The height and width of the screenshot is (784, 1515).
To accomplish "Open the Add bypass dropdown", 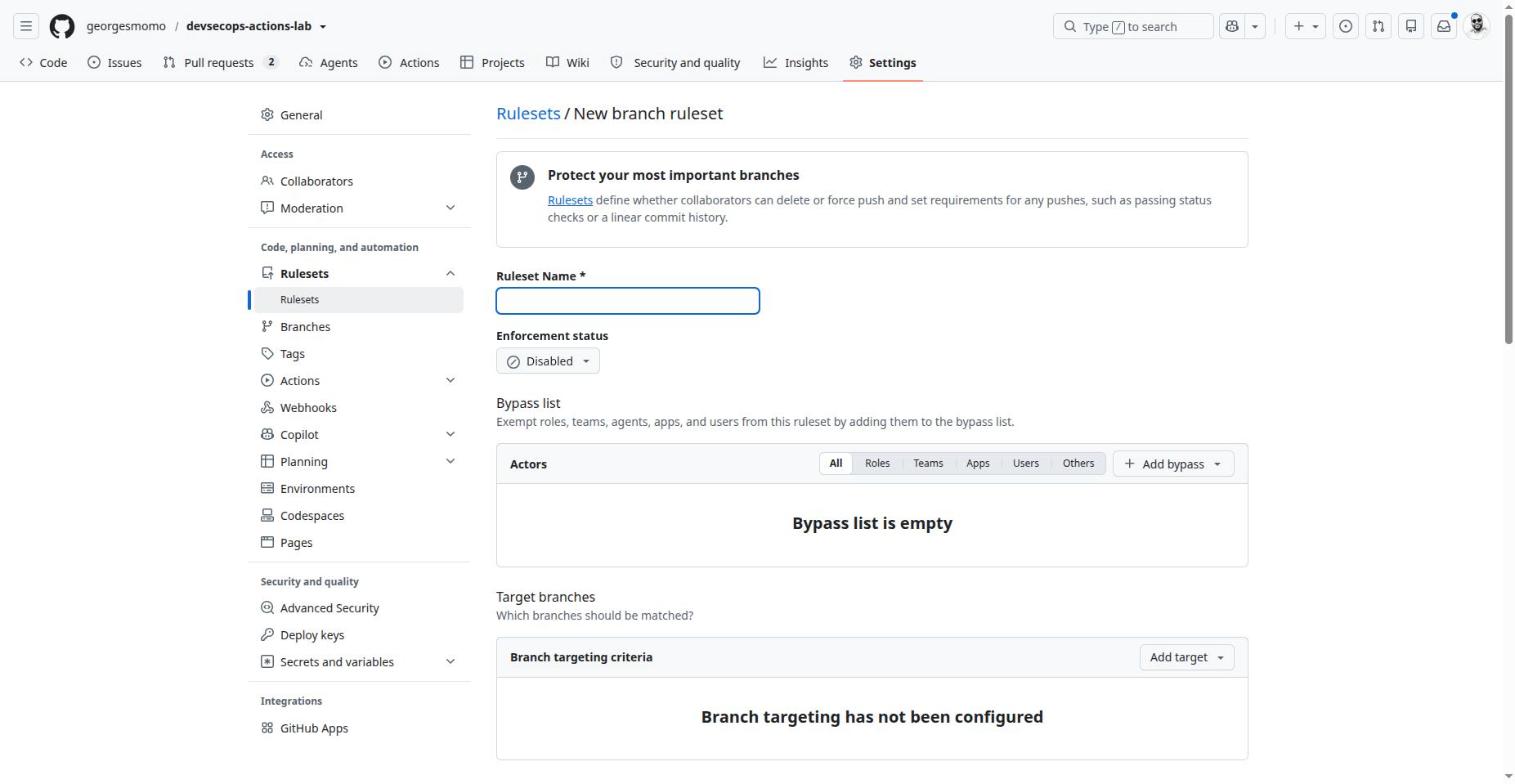I will (1173, 464).
